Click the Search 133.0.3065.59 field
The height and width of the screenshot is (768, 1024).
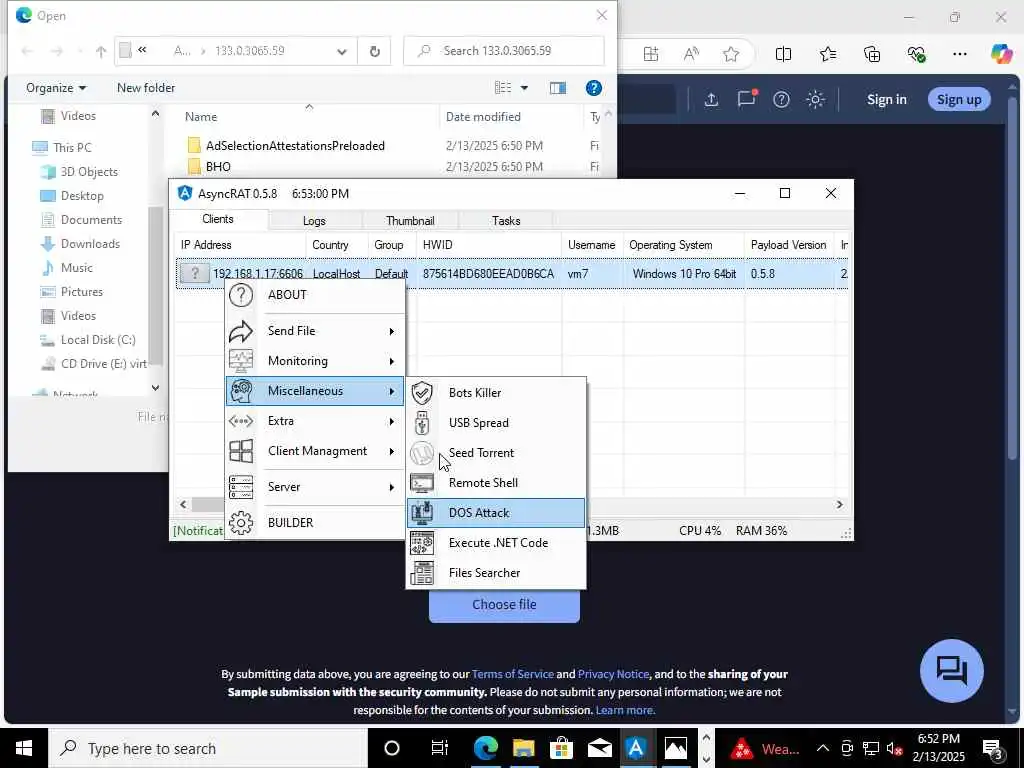(504, 51)
